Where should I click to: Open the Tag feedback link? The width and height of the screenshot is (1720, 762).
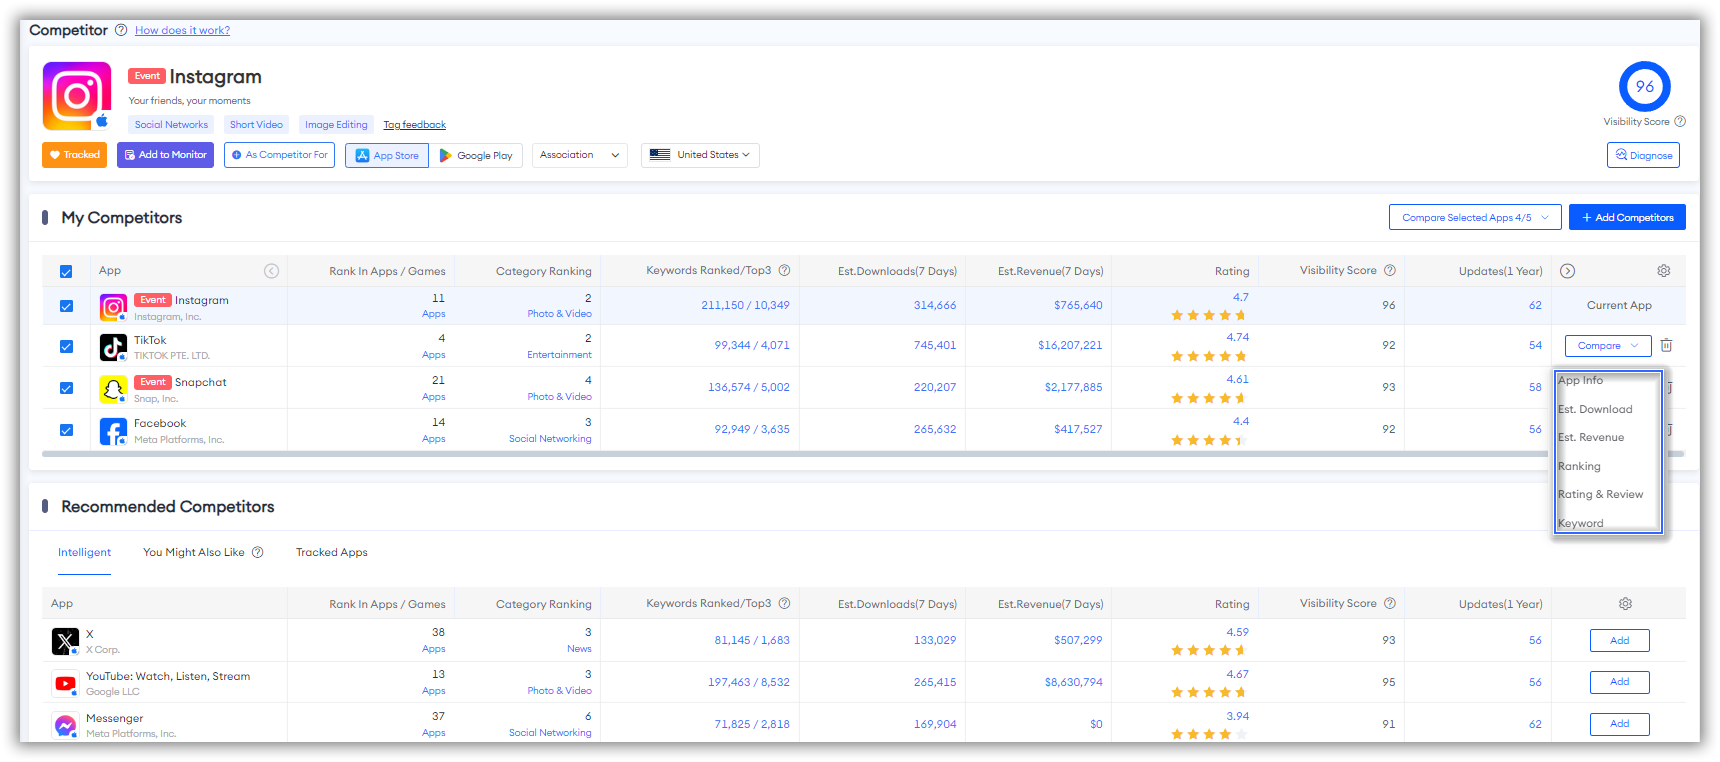point(414,125)
